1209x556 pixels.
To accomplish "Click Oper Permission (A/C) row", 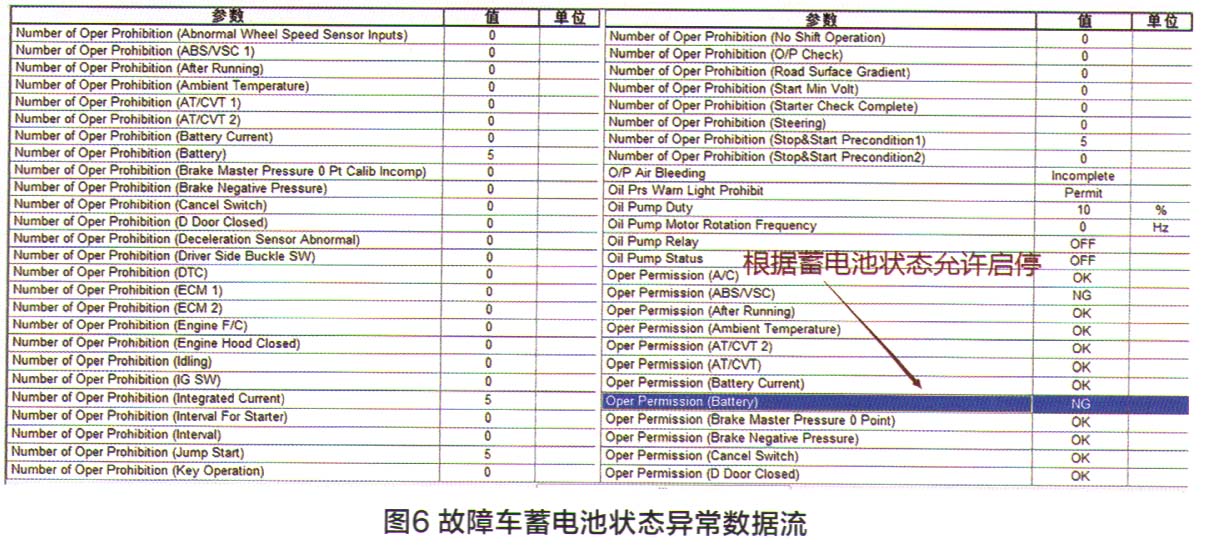I will point(897,276).
